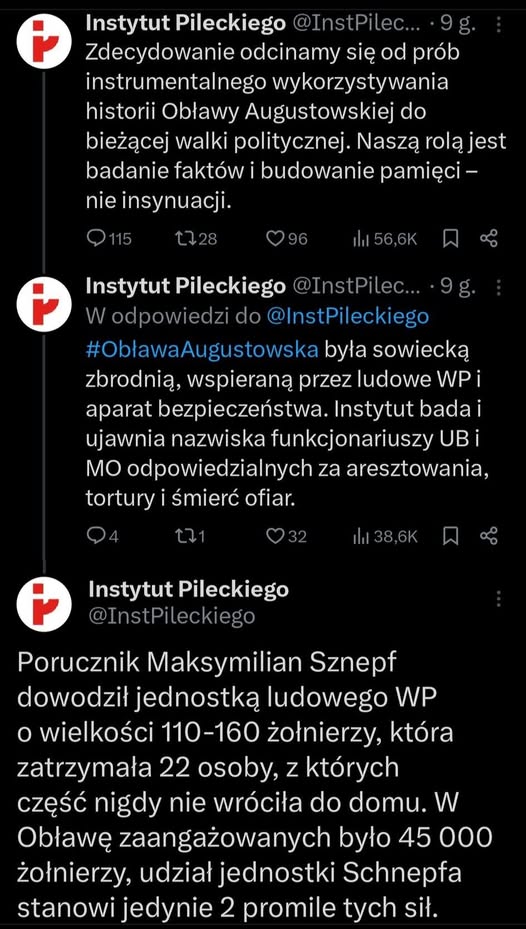Reply to second tweet with 4 comments
526x929 pixels.
point(103,536)
